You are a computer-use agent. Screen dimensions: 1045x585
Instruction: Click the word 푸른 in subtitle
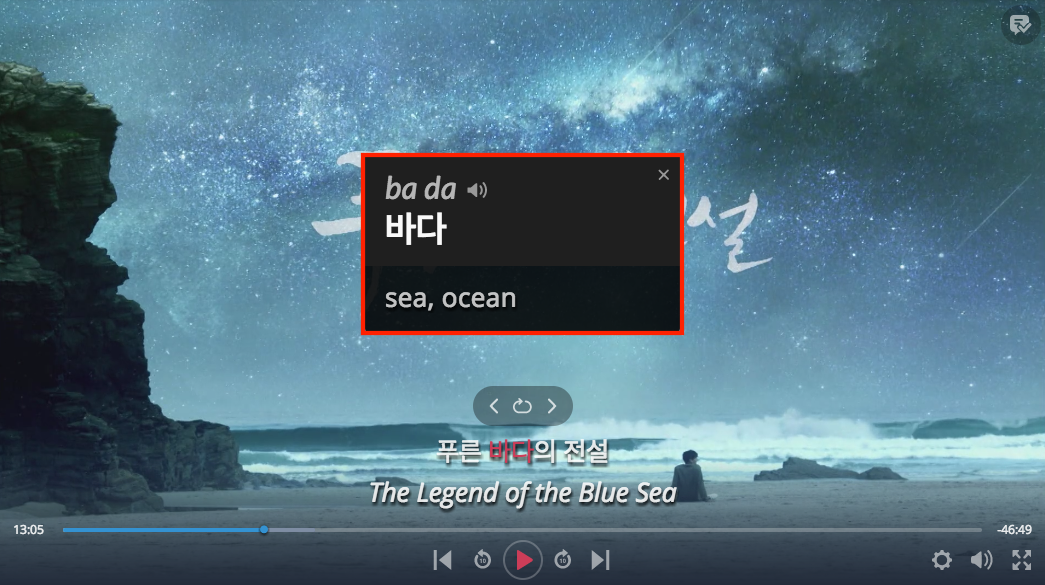click(x=459, y=452)
